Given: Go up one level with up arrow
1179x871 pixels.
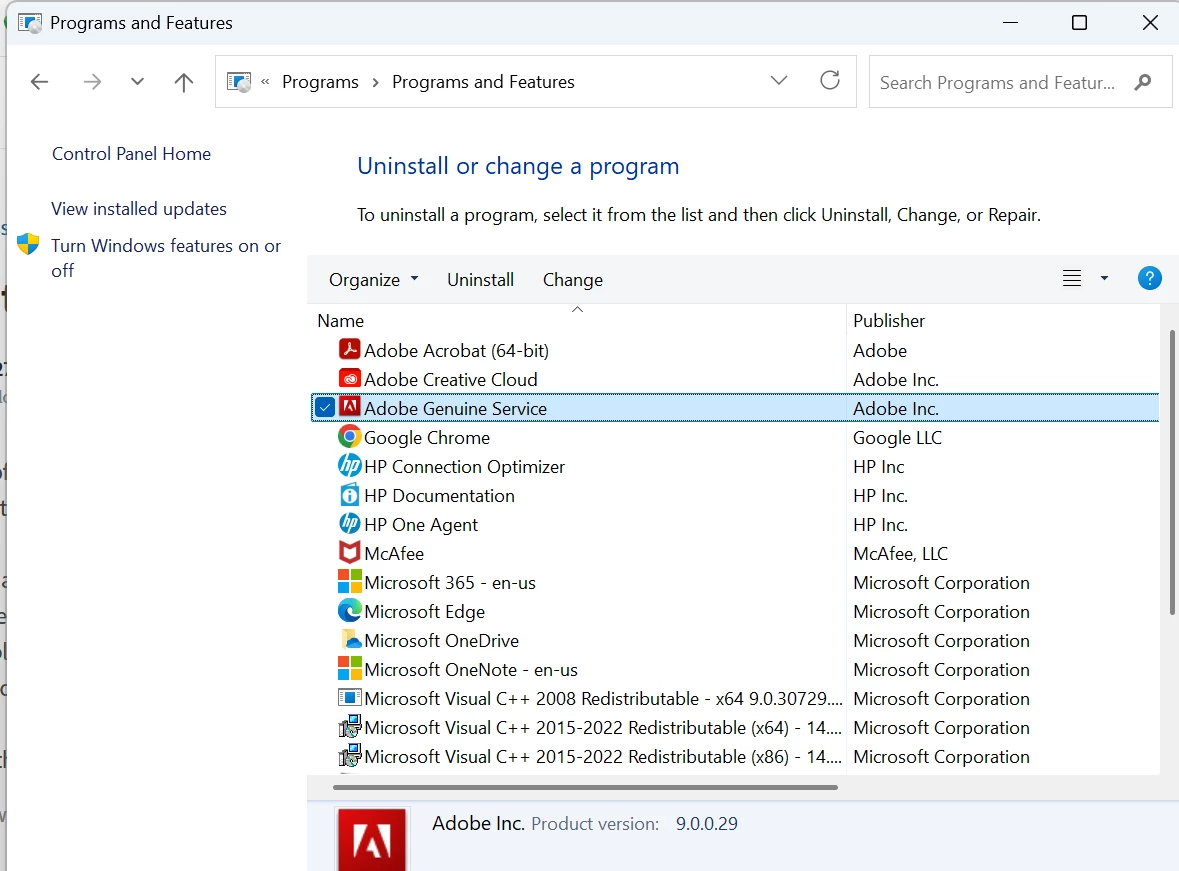Looking at the screenshot, I should [x=183, y=81].
